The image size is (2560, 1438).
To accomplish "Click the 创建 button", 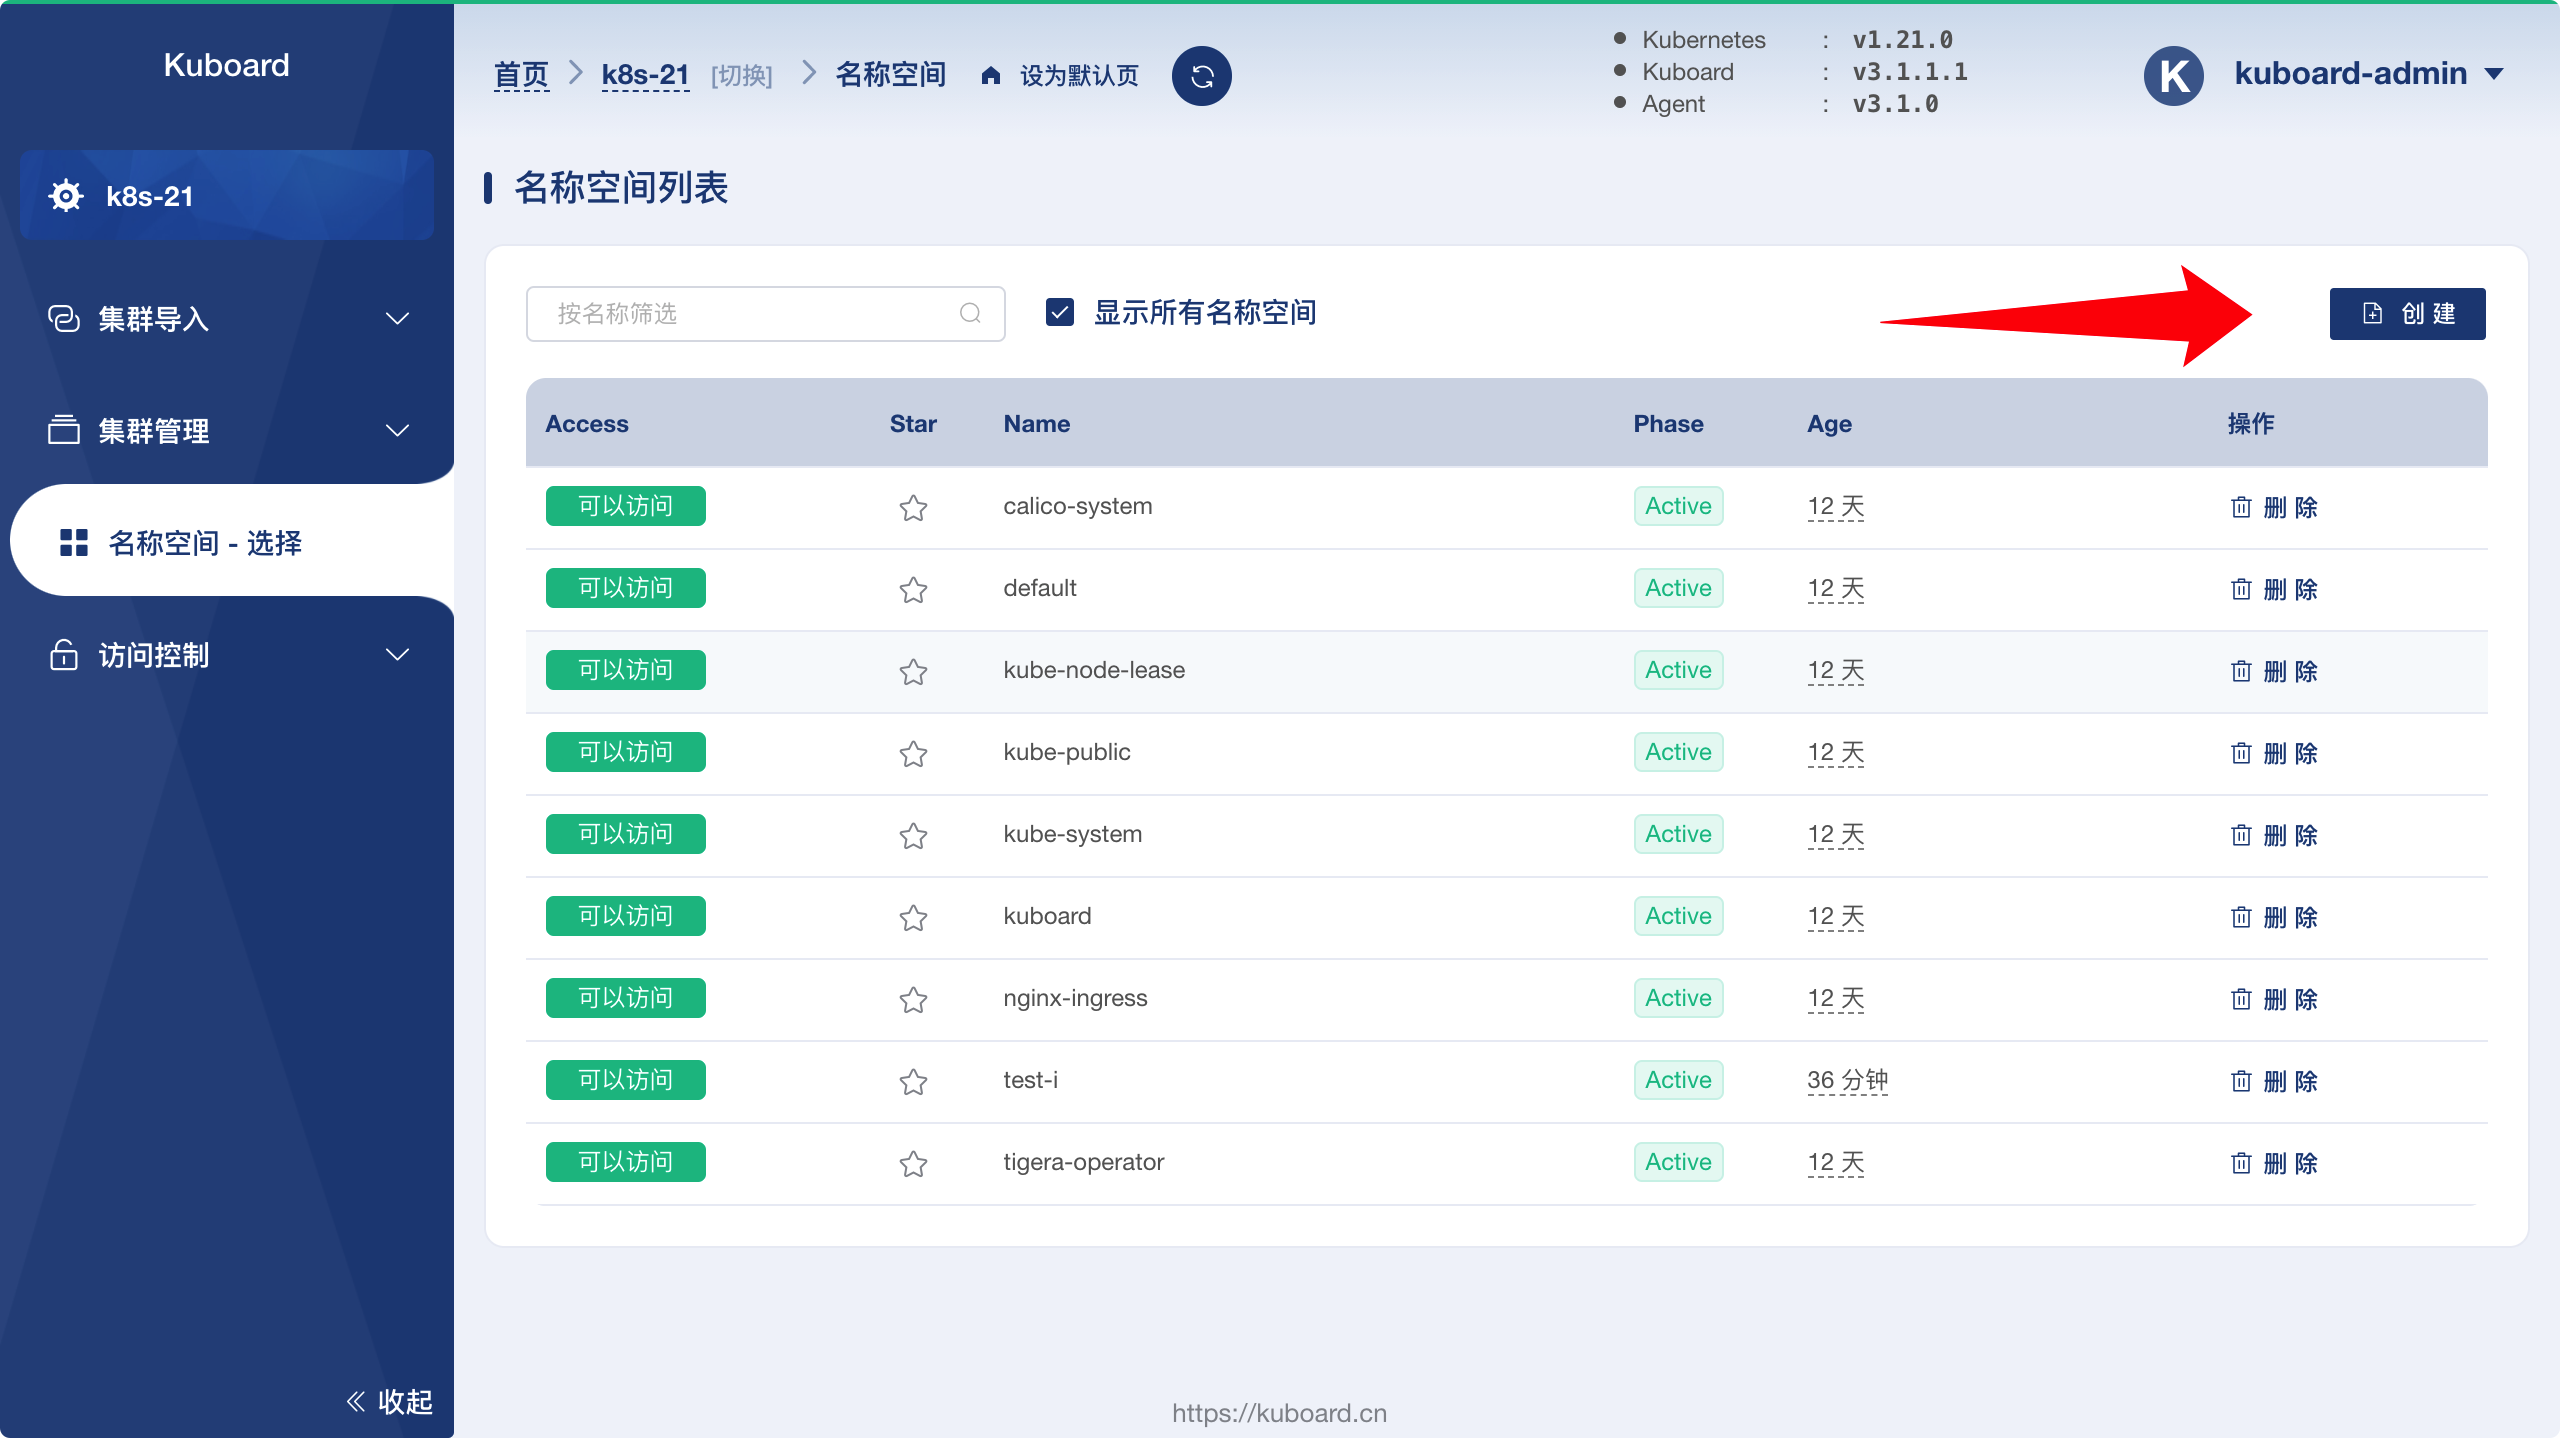I will [x=2407, y=314].
